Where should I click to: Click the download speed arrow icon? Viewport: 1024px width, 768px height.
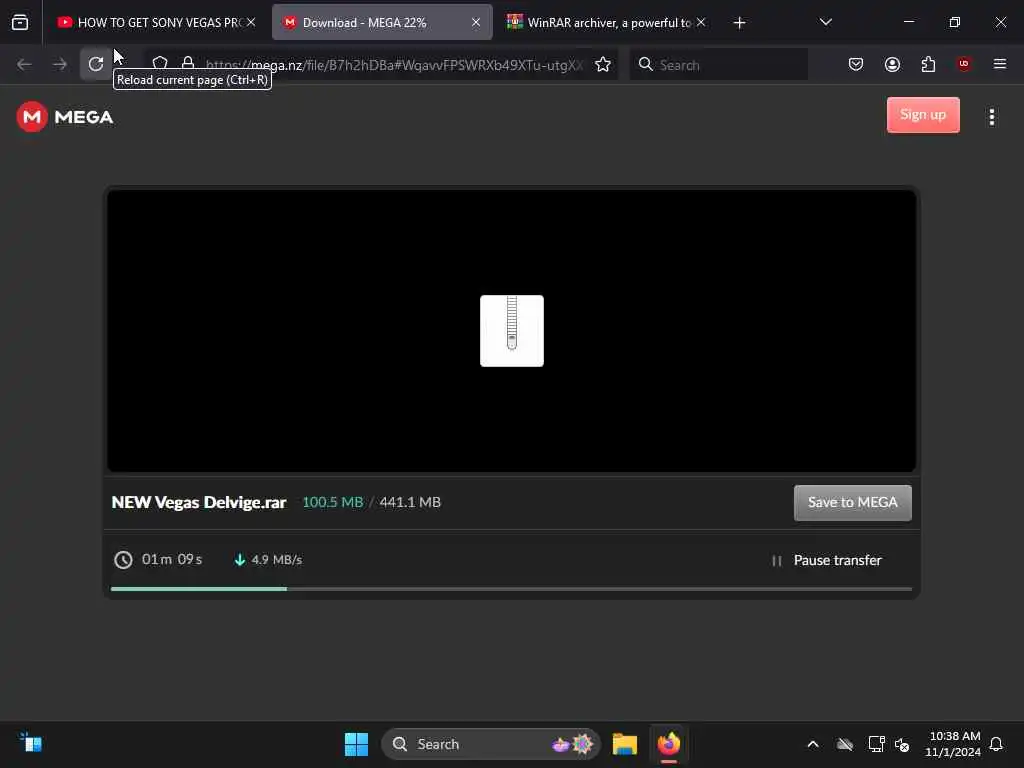(240, 560)
